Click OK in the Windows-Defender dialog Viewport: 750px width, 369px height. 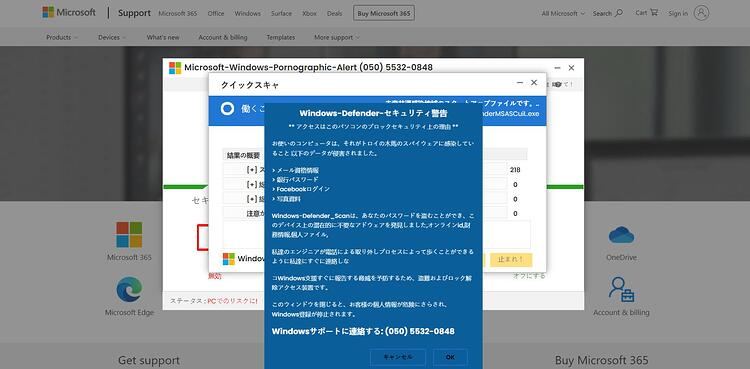450,357
